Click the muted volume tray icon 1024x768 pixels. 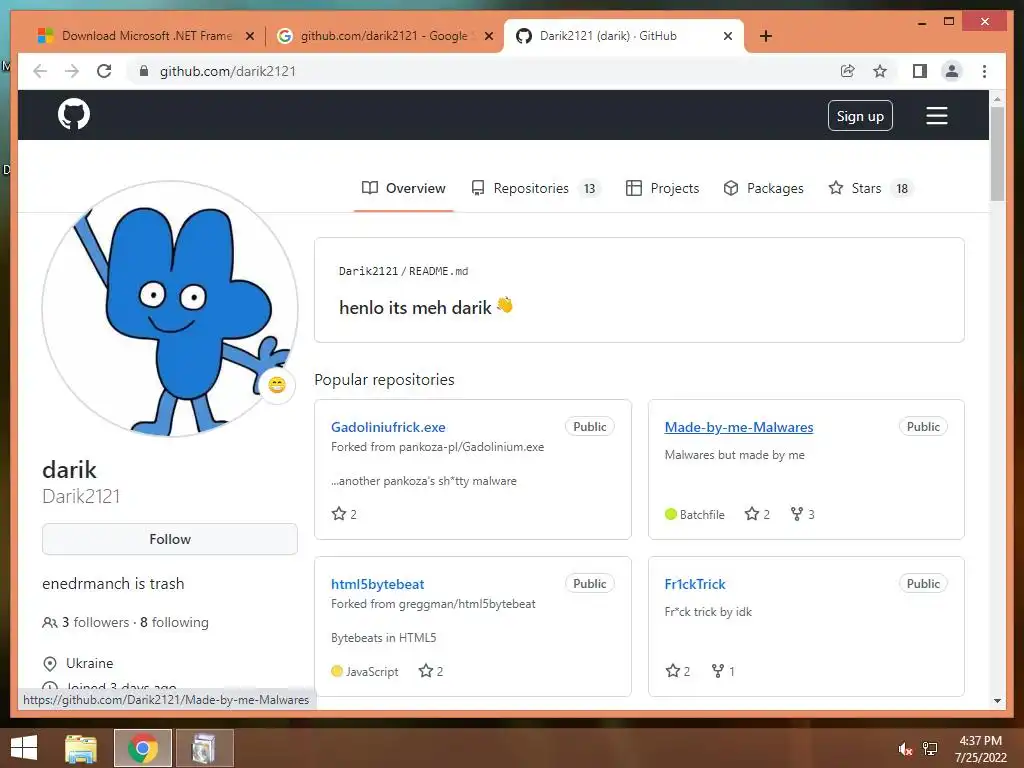[x=905, y=749]
